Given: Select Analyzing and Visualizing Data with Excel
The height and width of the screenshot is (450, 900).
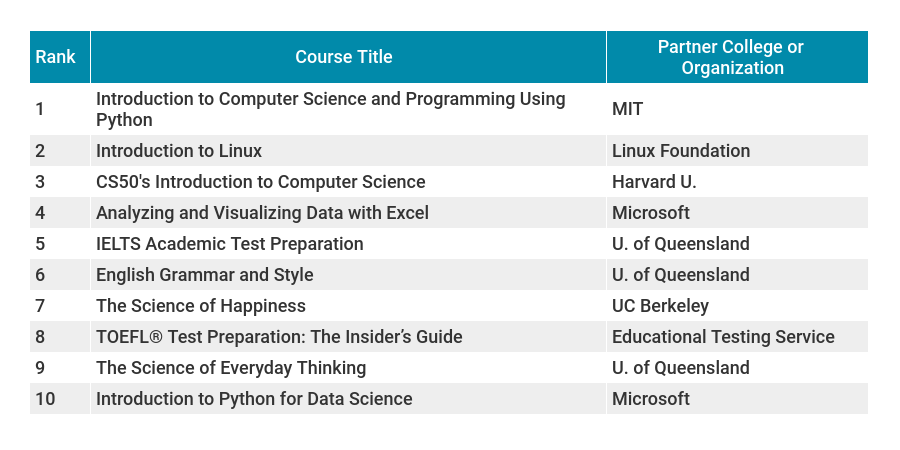Looking at the screenshot, I should click(262, 213).
